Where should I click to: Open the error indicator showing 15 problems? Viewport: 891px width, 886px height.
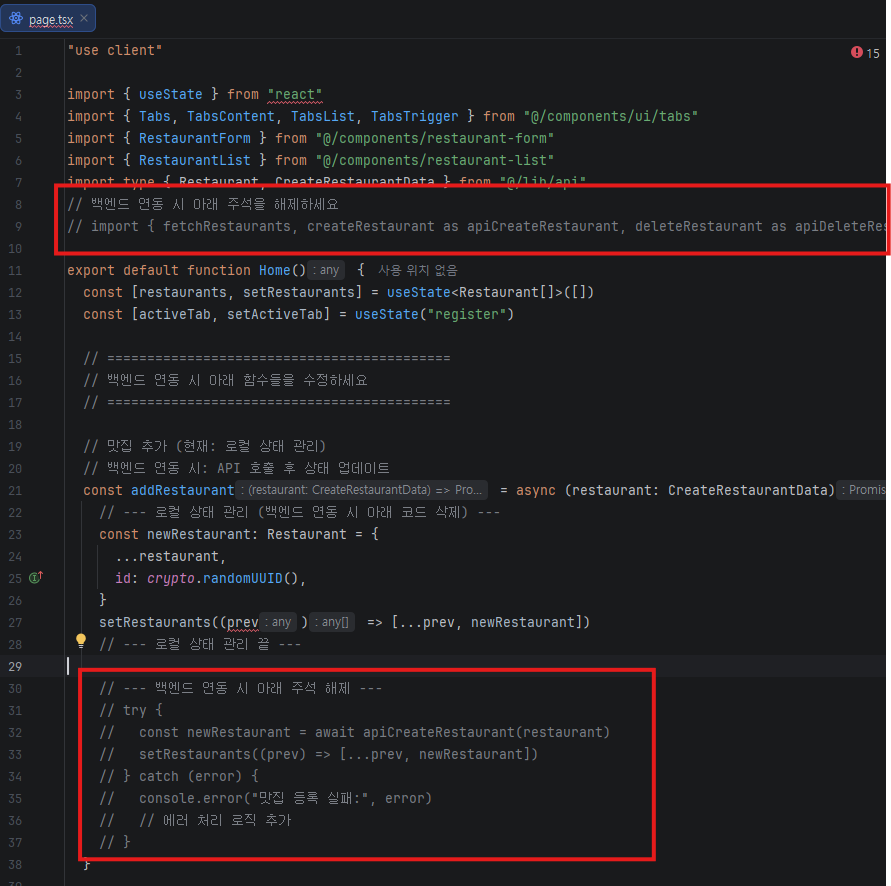865,53
